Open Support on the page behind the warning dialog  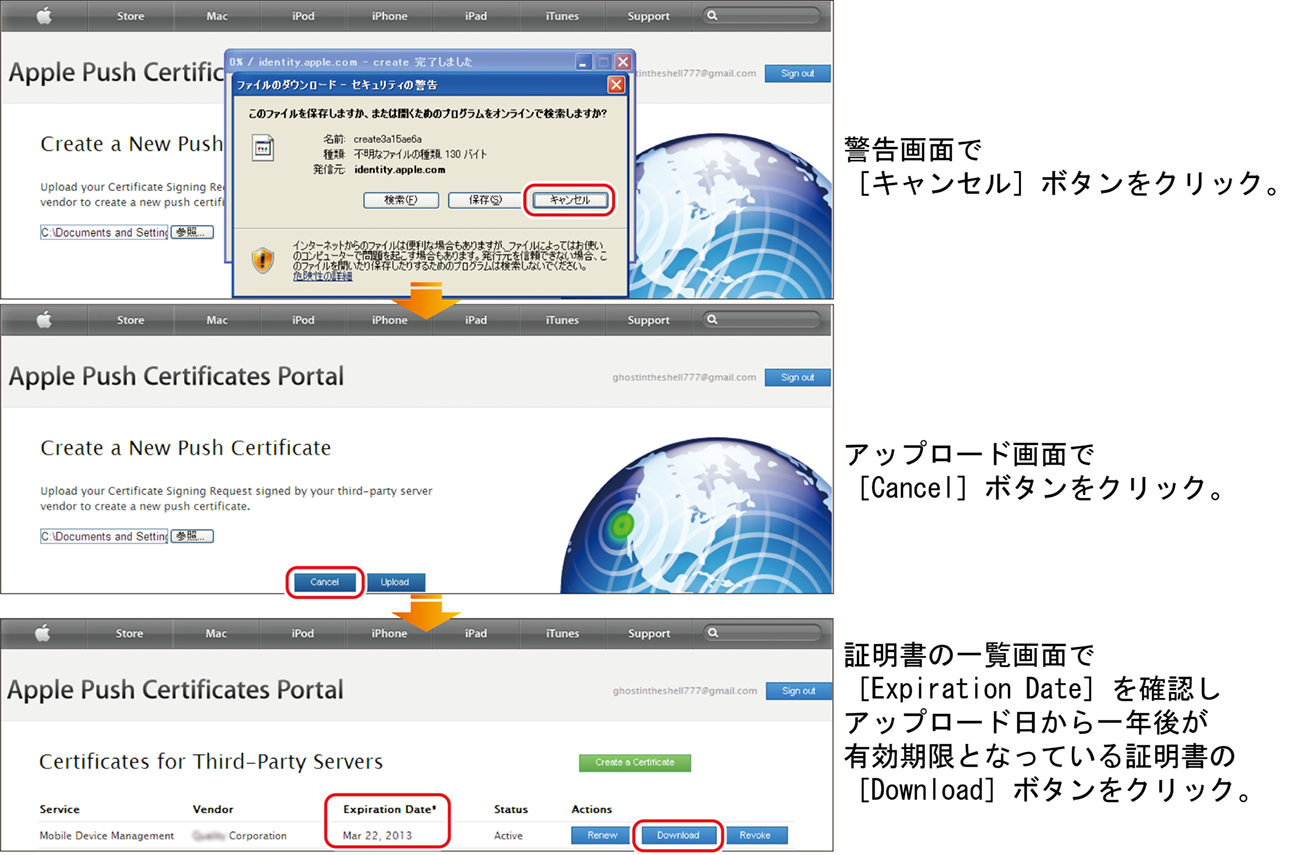click(x=649, y=16)
